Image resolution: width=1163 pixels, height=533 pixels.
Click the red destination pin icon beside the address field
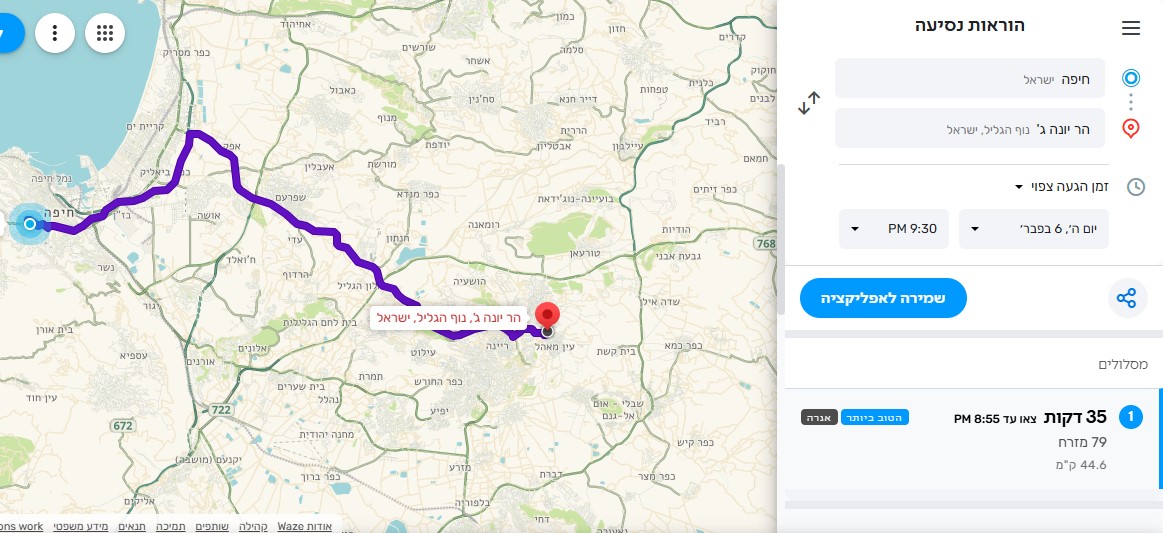tap(1131, 128)
